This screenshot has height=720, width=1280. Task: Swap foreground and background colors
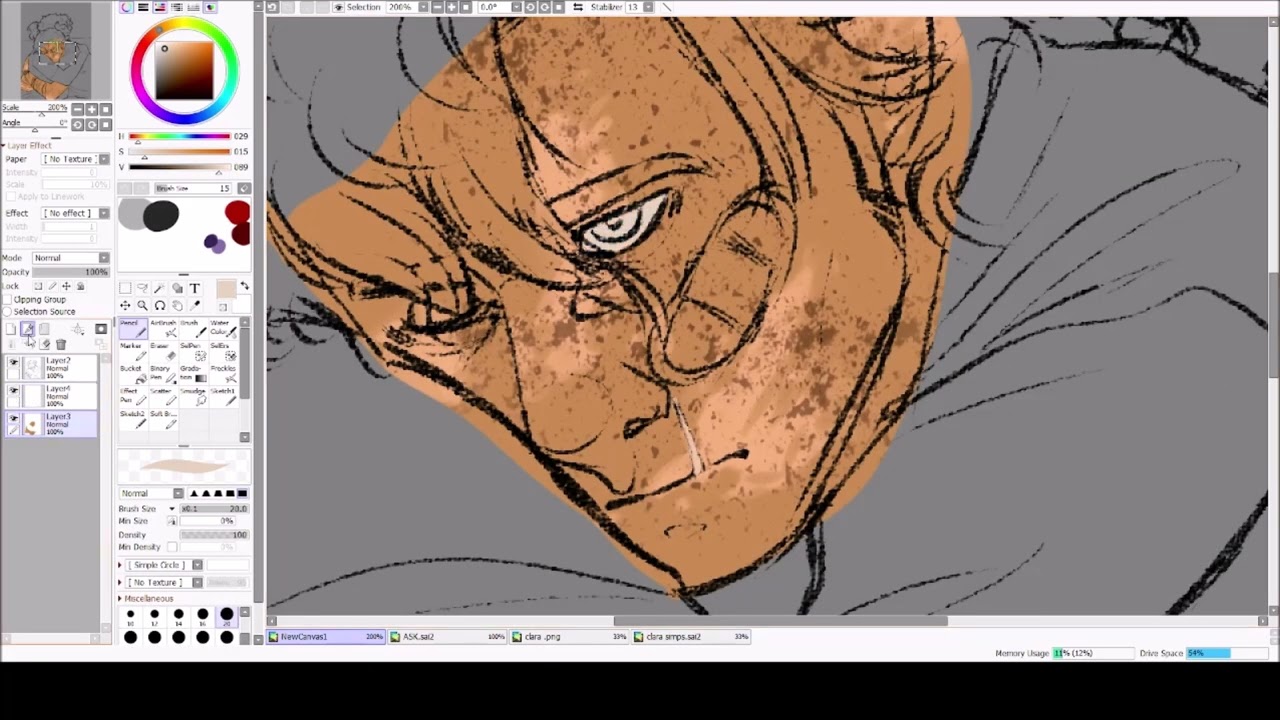(x=245, y=286)
